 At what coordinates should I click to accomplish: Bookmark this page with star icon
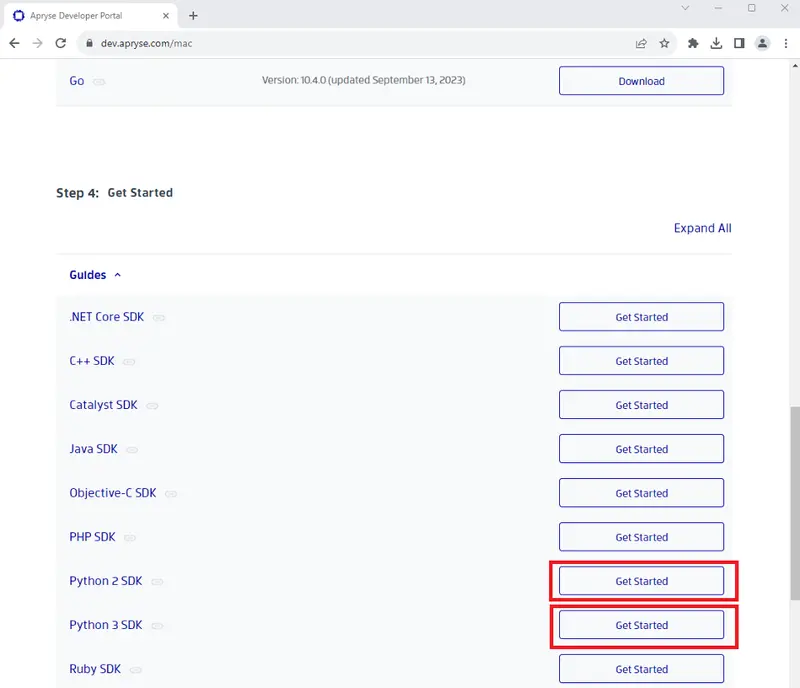point(664,43)
